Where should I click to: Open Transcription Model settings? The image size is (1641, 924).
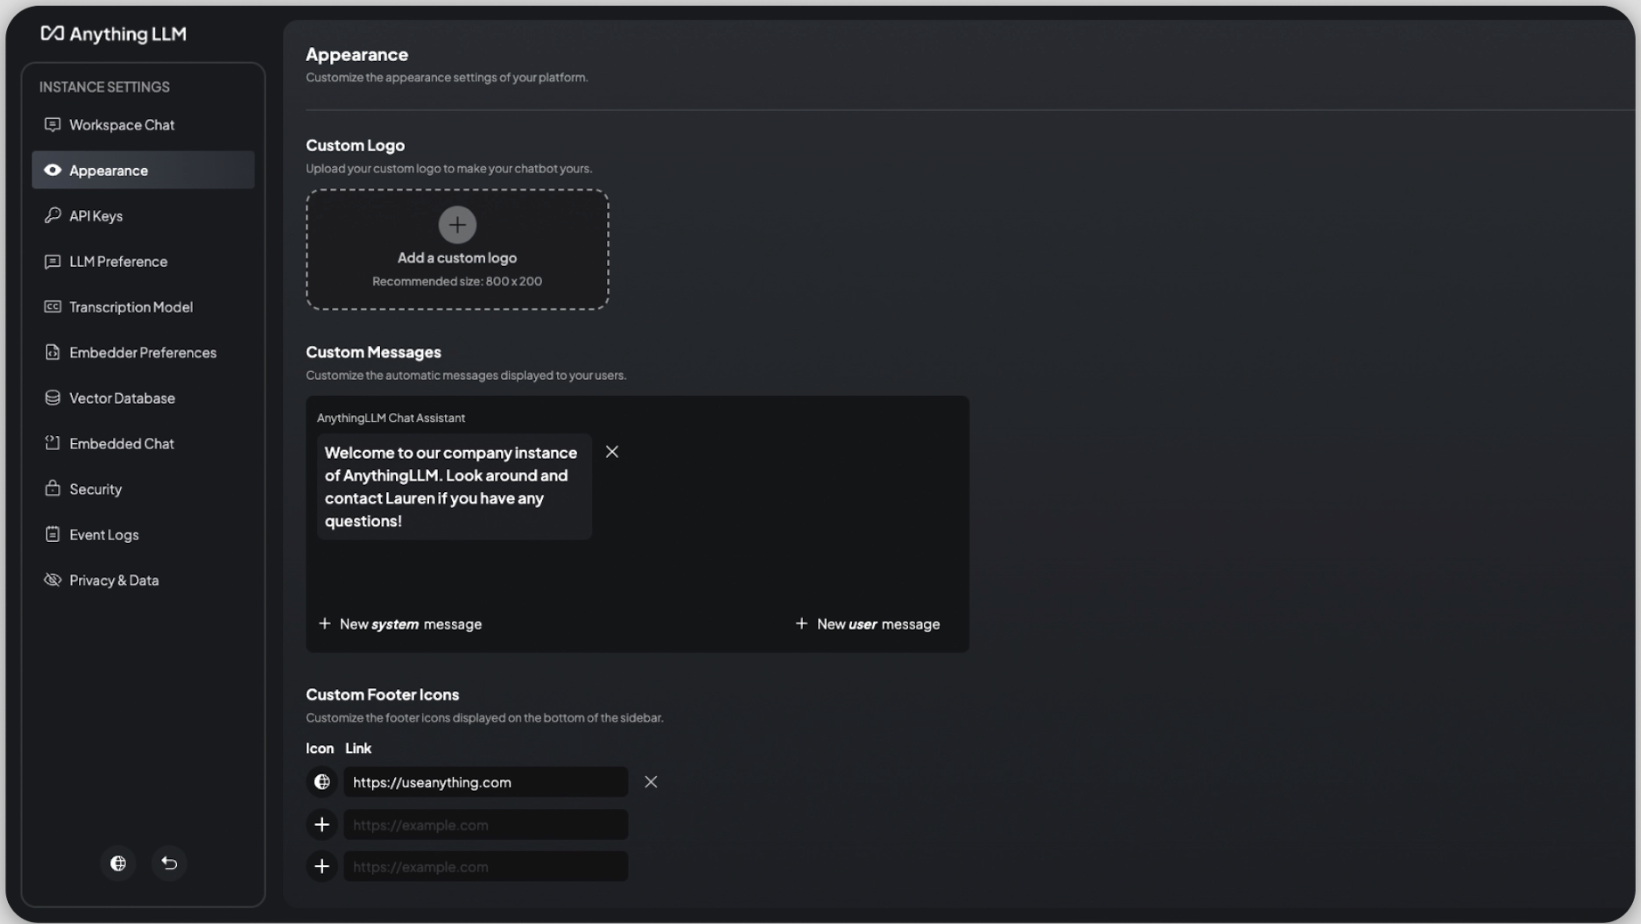pyautogui.click(x=143, y=307)
